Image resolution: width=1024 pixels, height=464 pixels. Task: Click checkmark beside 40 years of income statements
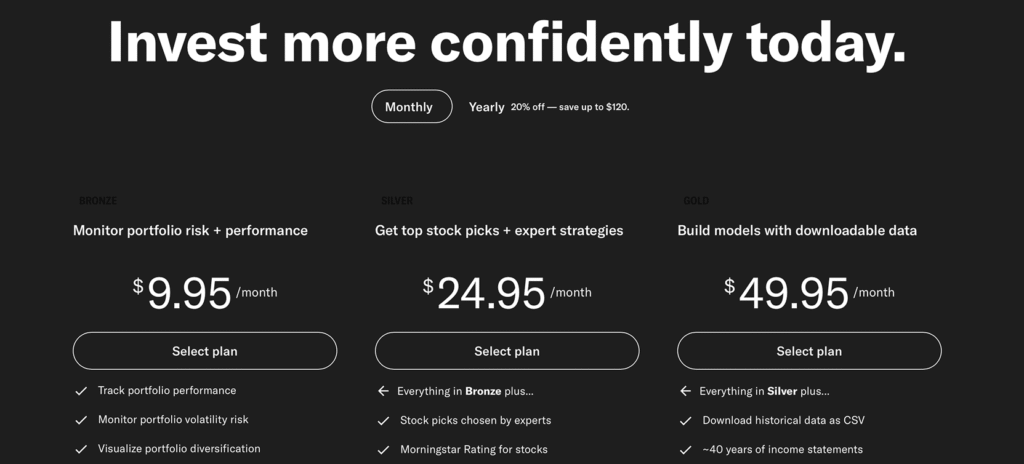(x=685, y=450)
